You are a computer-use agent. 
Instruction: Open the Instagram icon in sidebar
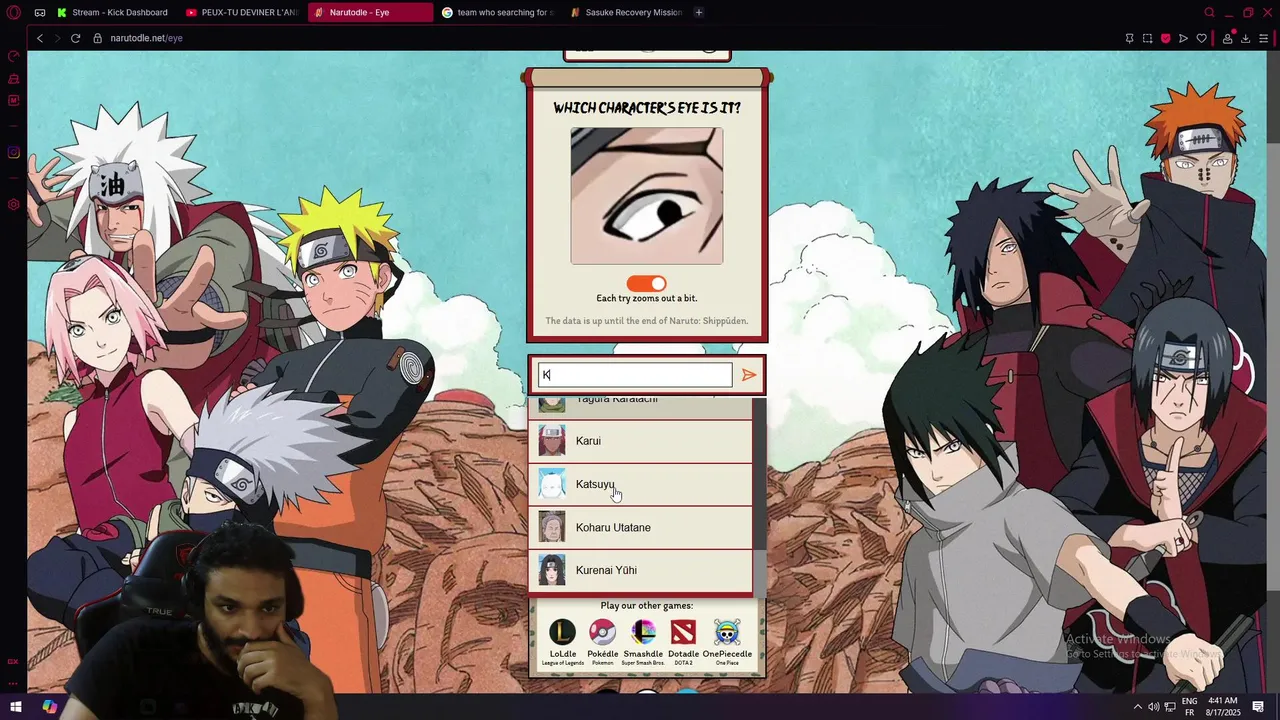[x=13, y=152]
